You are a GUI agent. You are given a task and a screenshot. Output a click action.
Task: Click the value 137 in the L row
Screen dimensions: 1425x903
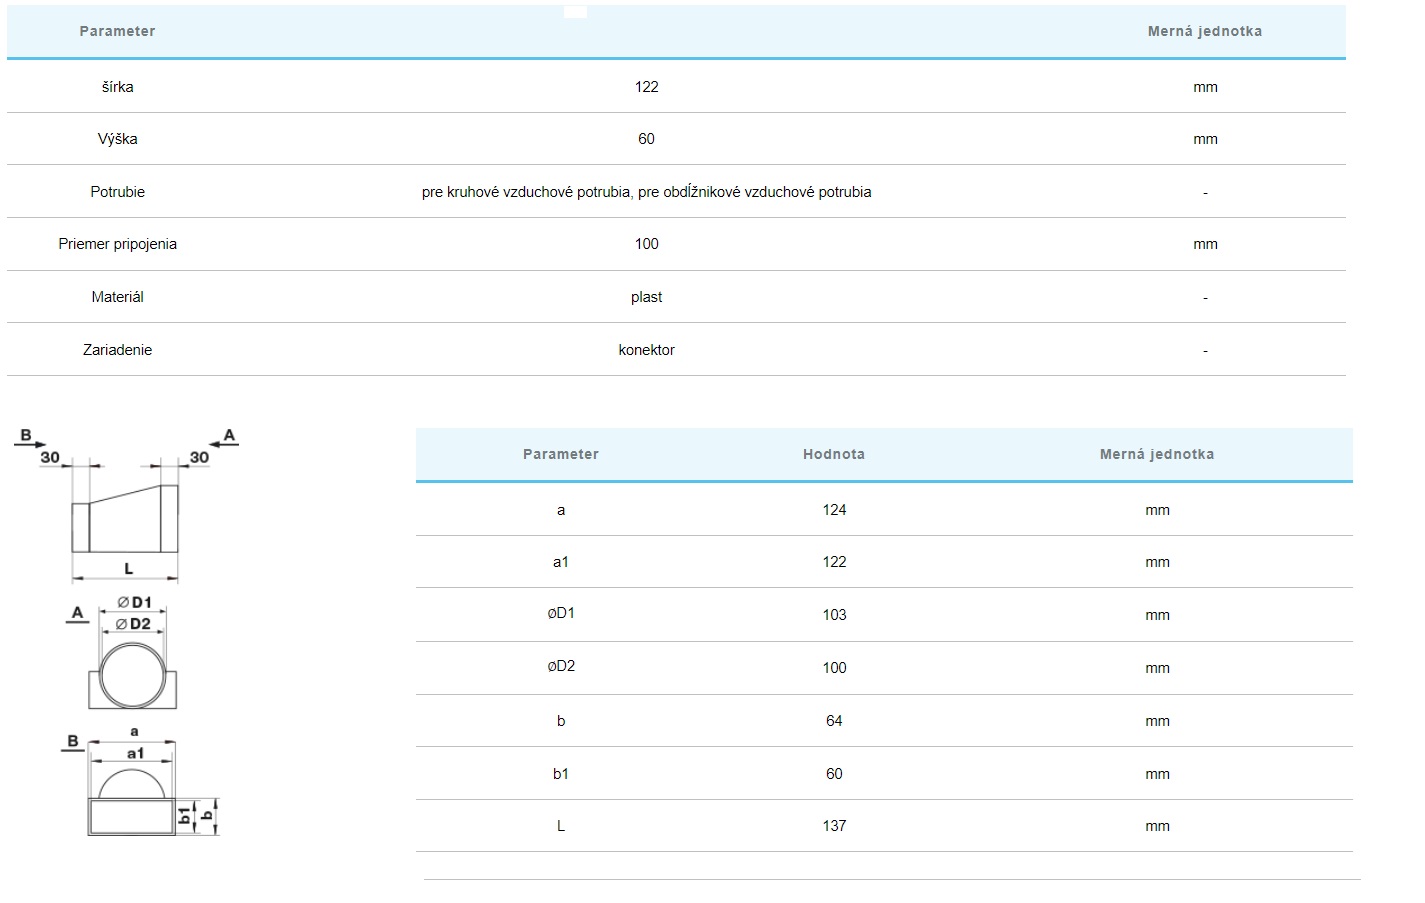(x=834, y=826)
